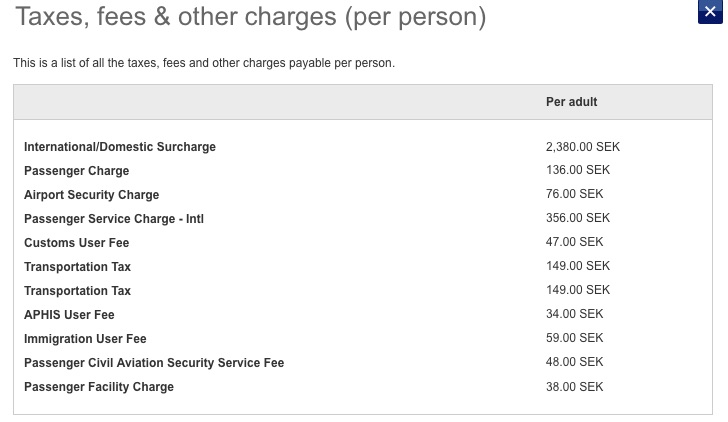Viewport: 728px width, 422px height.
Task: Click International/Domestic Surcharge label
Action: click(120, 147)
